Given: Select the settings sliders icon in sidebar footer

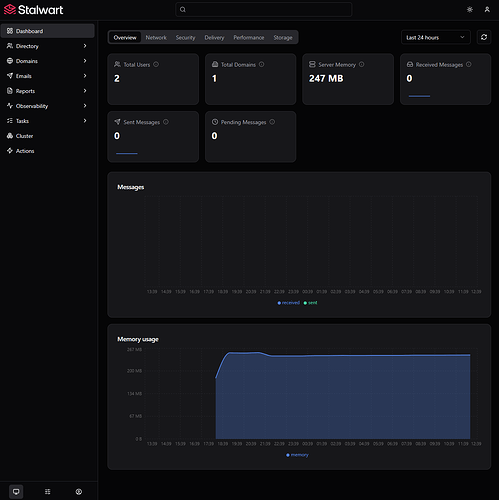Looking at the screenshot, I should pos(48,492).
